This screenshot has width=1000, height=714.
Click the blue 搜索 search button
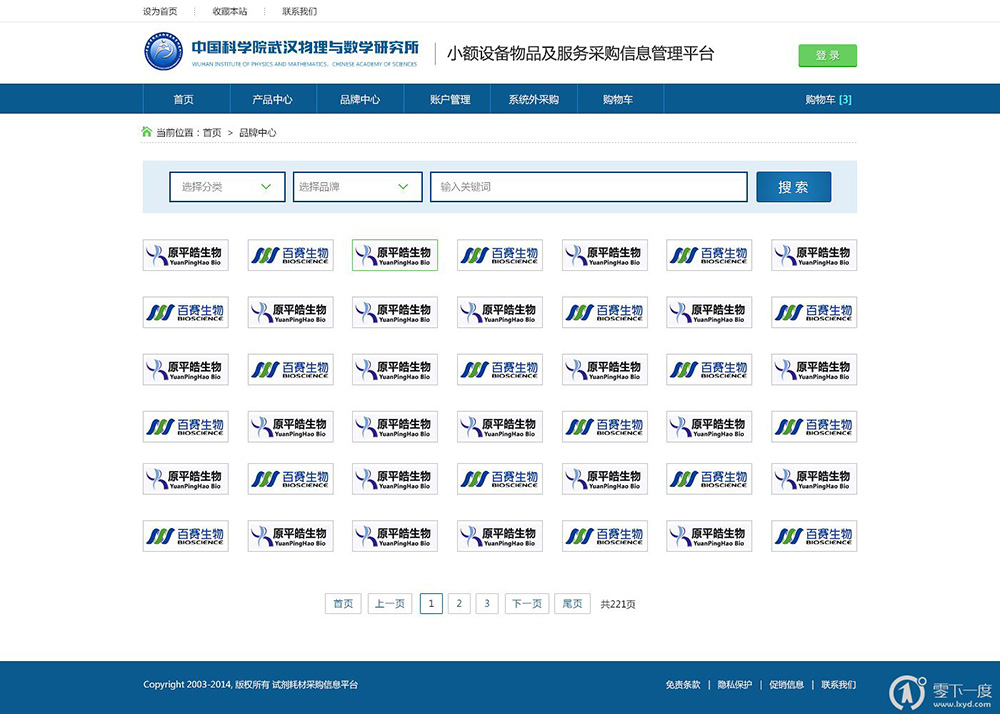(x=793, y=187)
